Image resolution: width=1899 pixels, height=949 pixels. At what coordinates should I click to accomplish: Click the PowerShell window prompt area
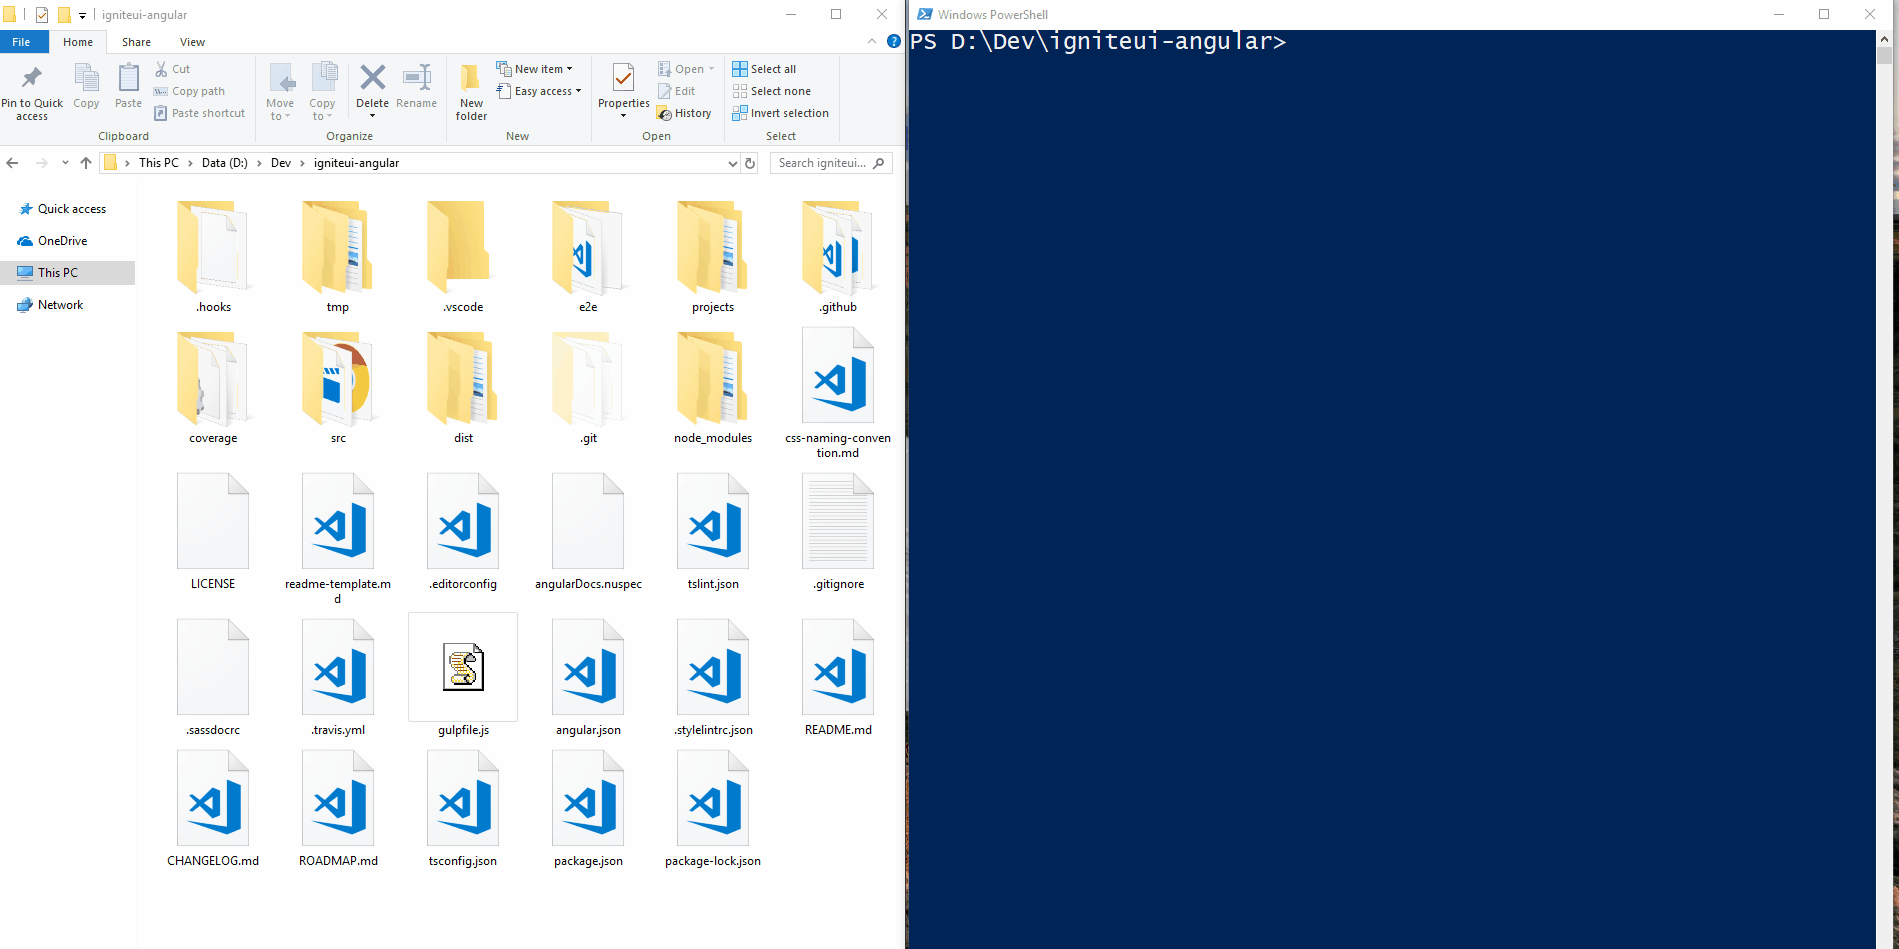1098,42
